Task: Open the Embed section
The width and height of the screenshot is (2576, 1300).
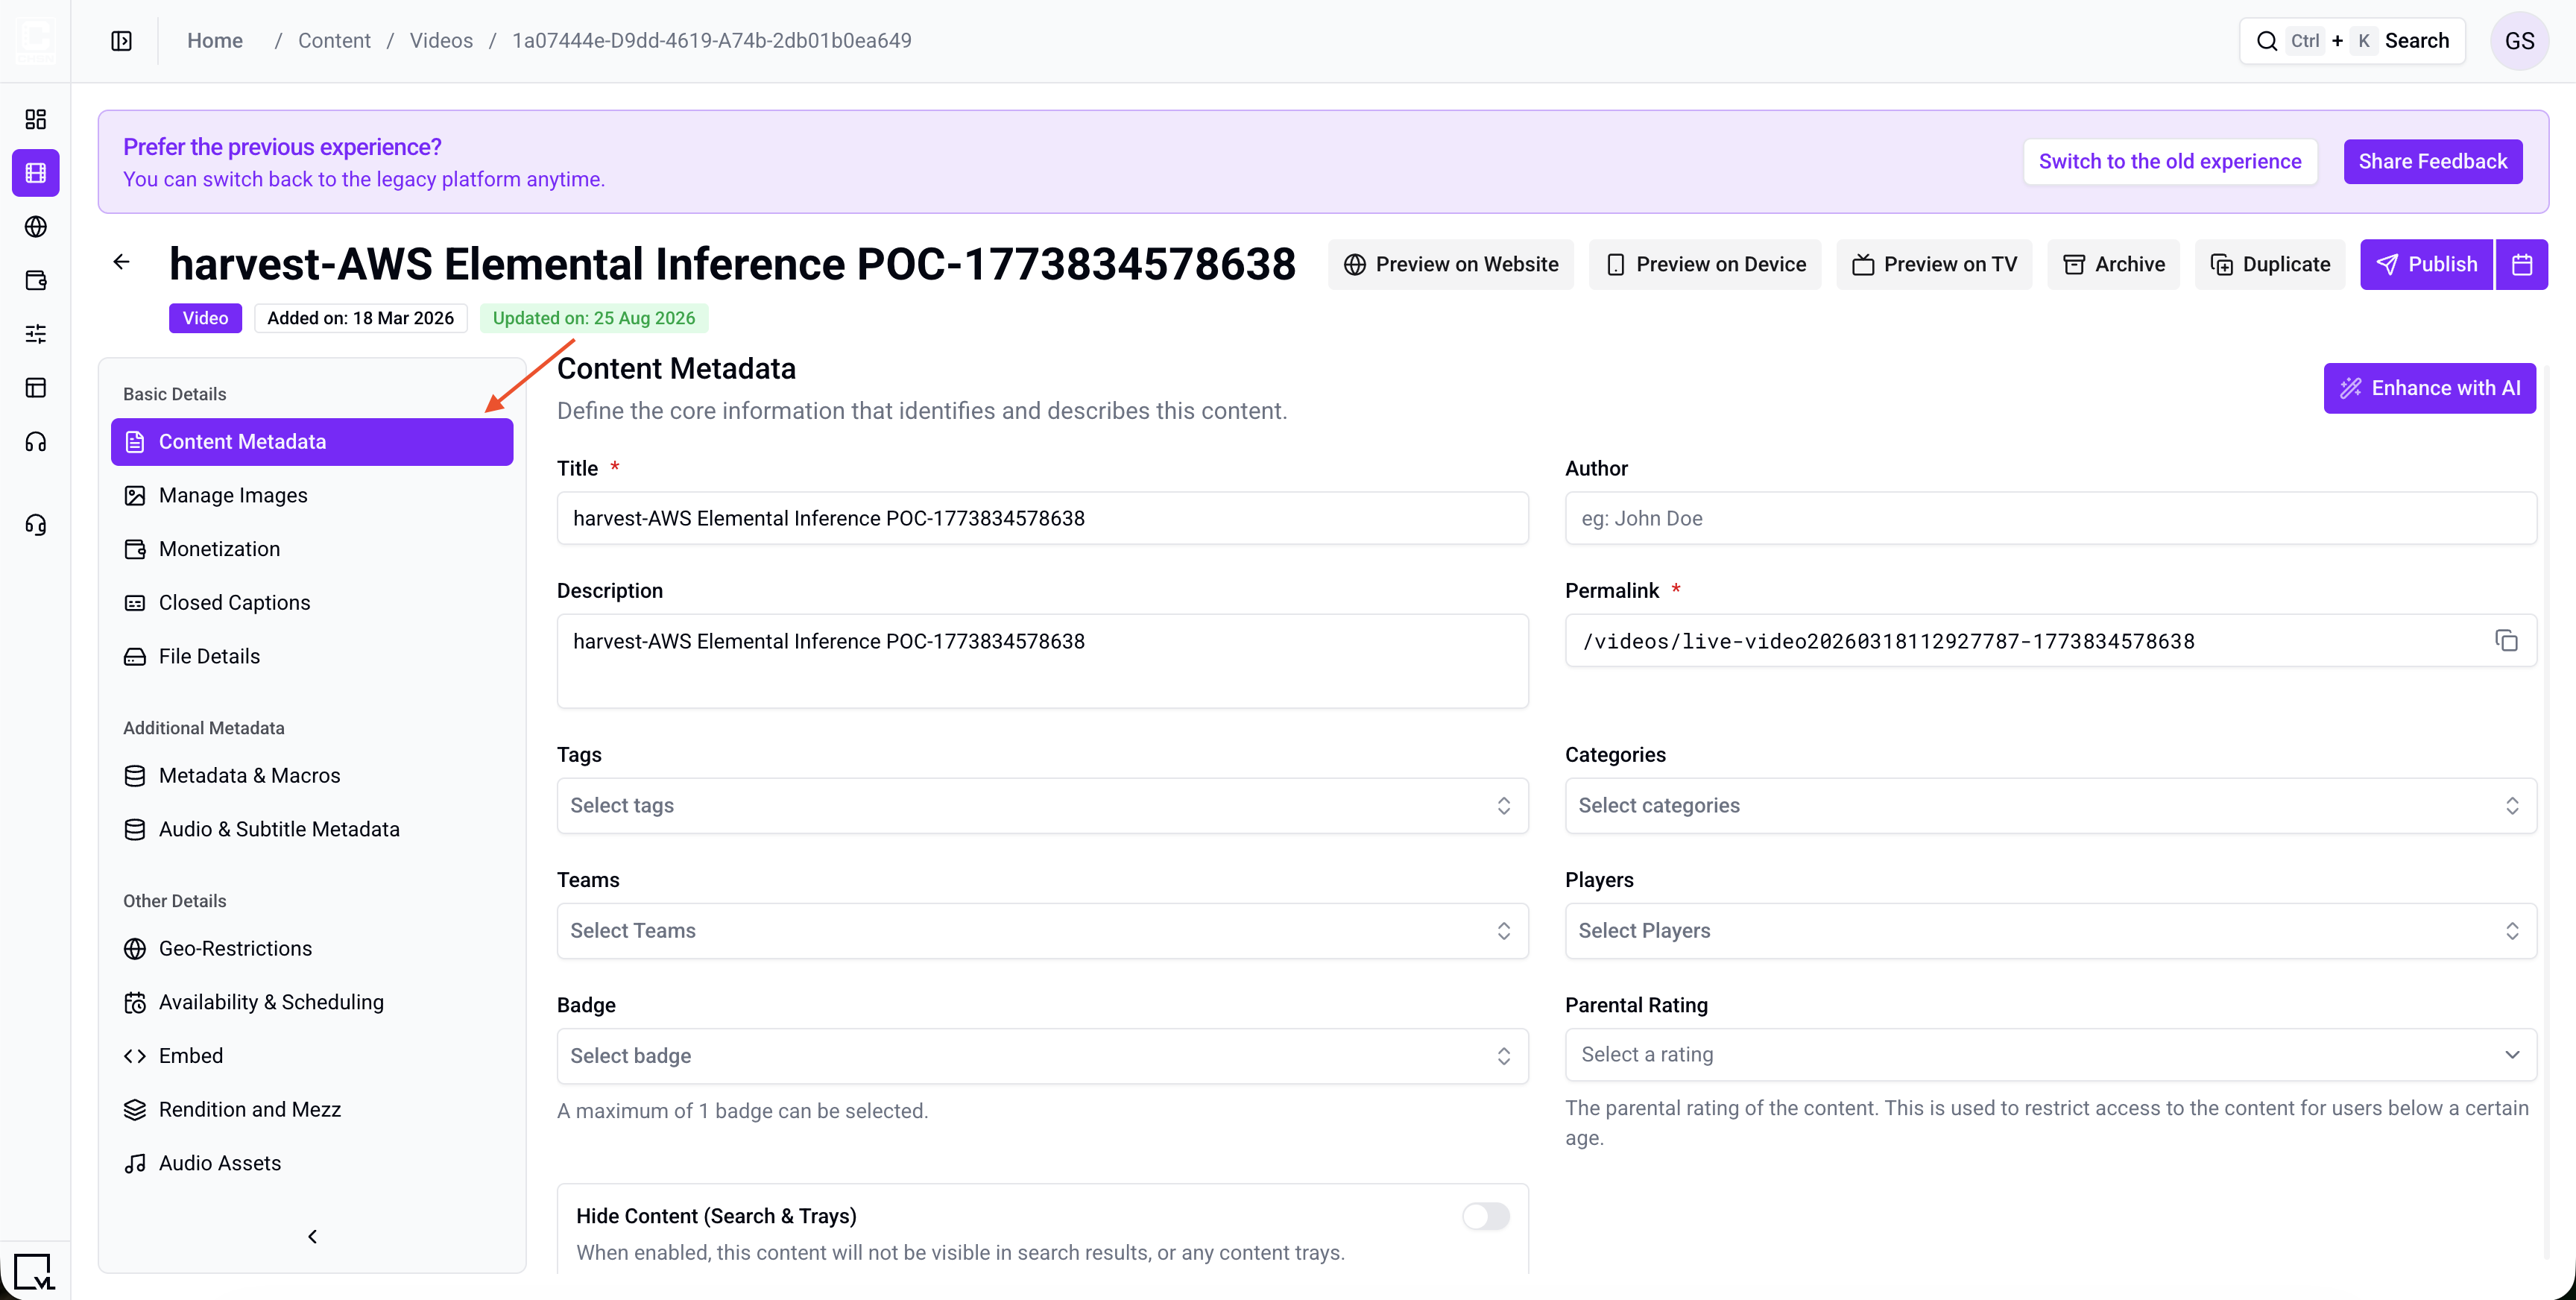Action: 312,1055
